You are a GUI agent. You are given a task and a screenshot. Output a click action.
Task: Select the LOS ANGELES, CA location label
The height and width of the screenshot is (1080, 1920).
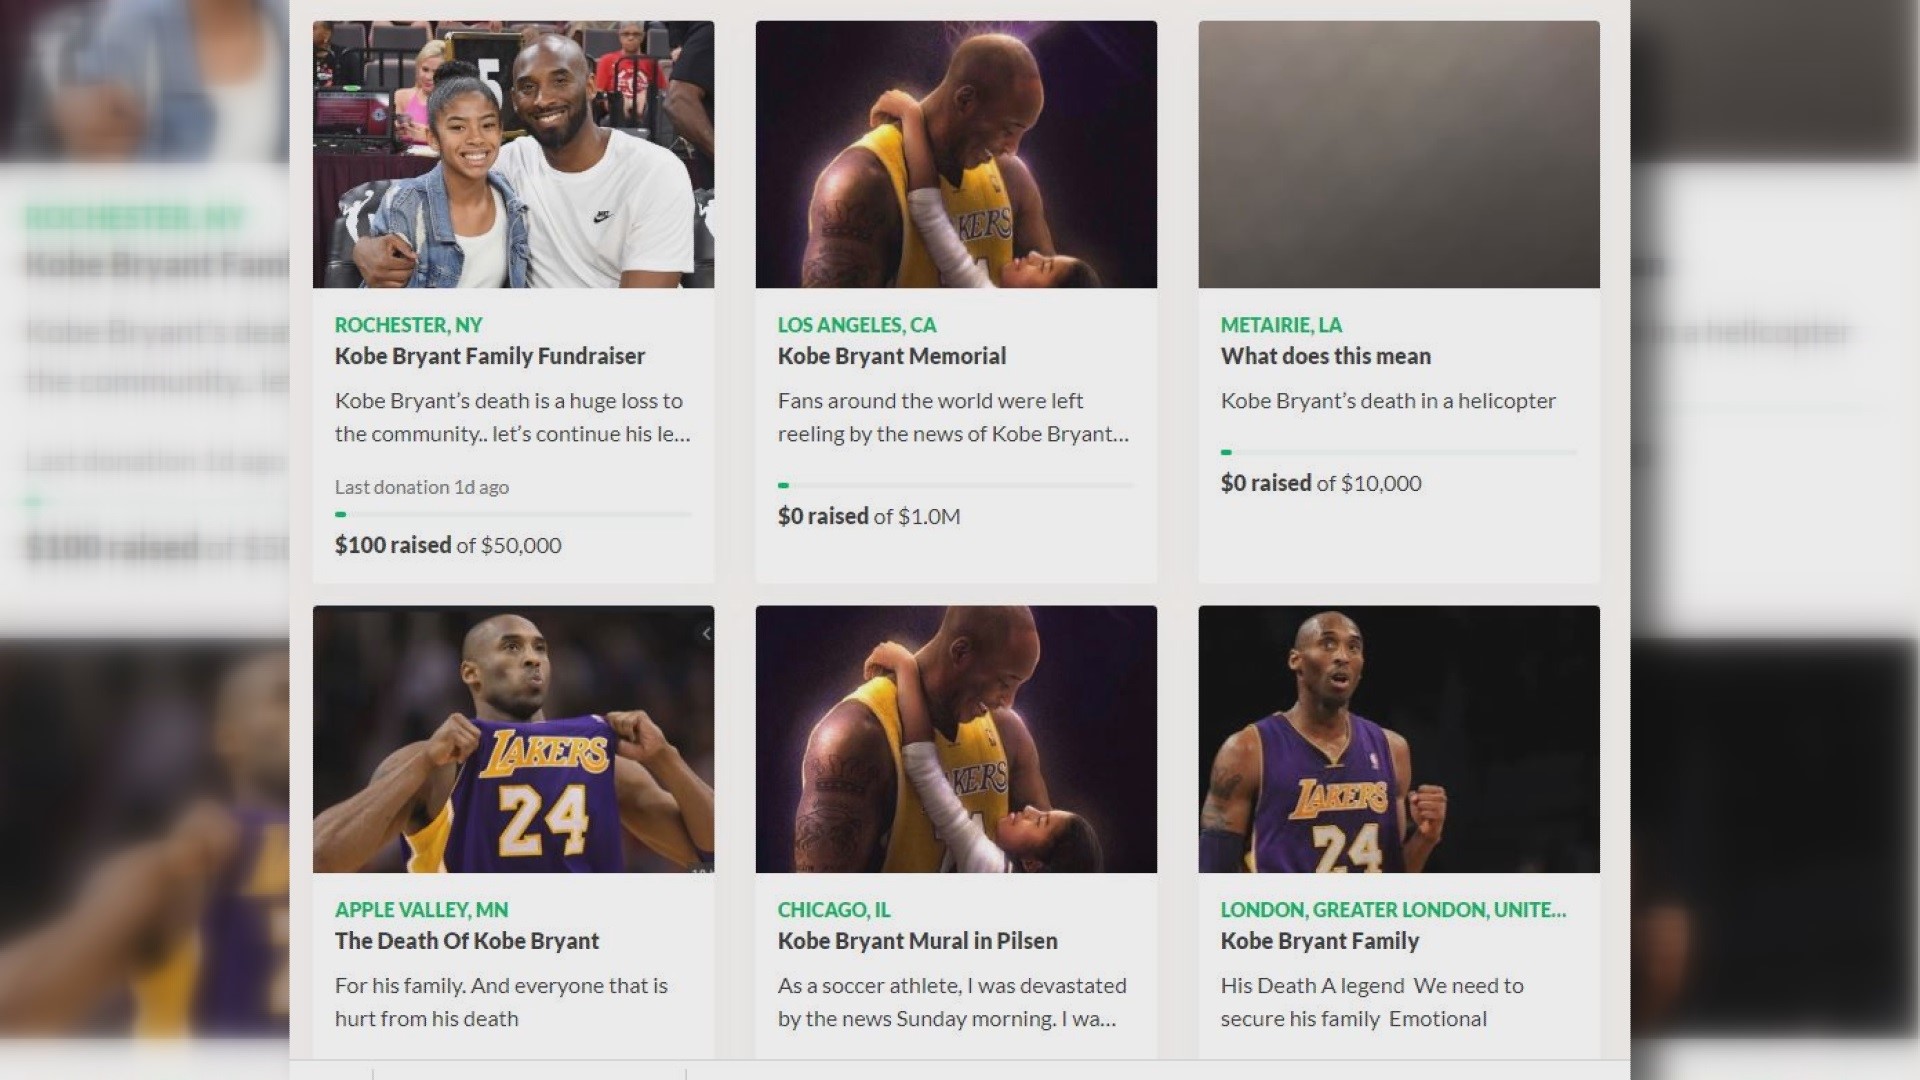click(x=857, y=325)
